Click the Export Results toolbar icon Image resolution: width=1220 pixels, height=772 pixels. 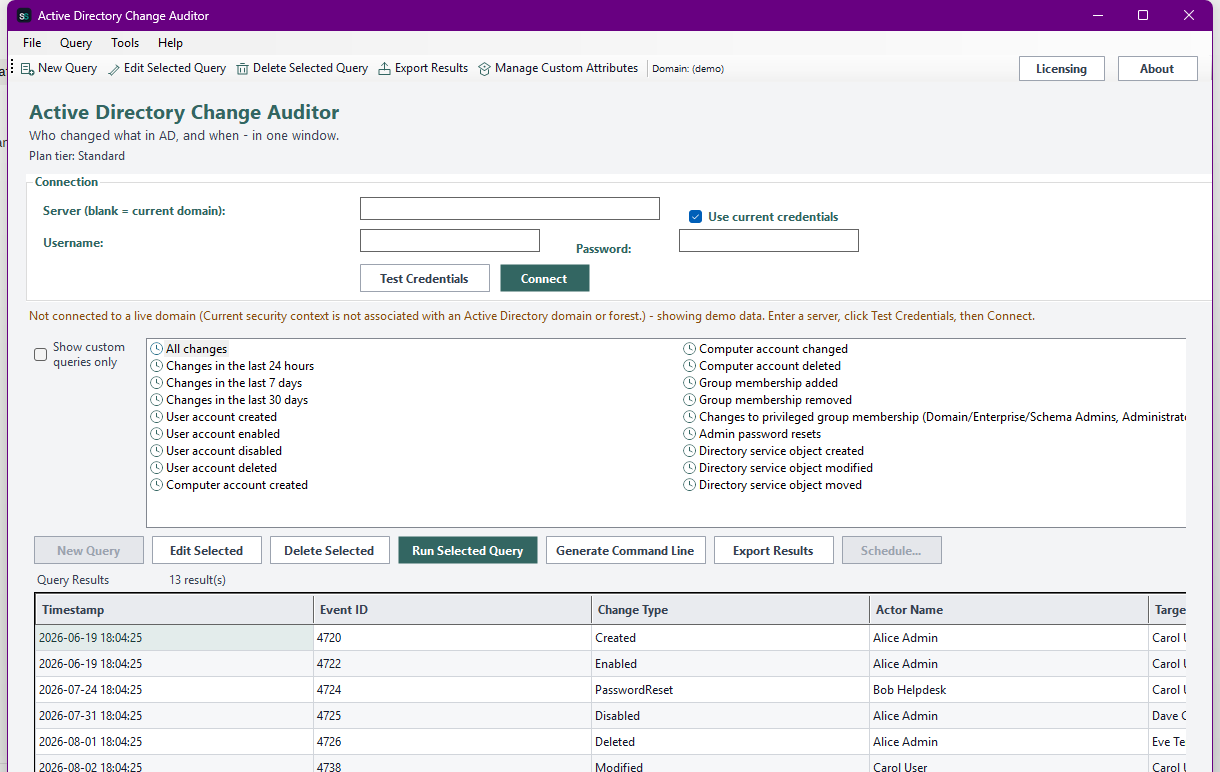(385, 69)
